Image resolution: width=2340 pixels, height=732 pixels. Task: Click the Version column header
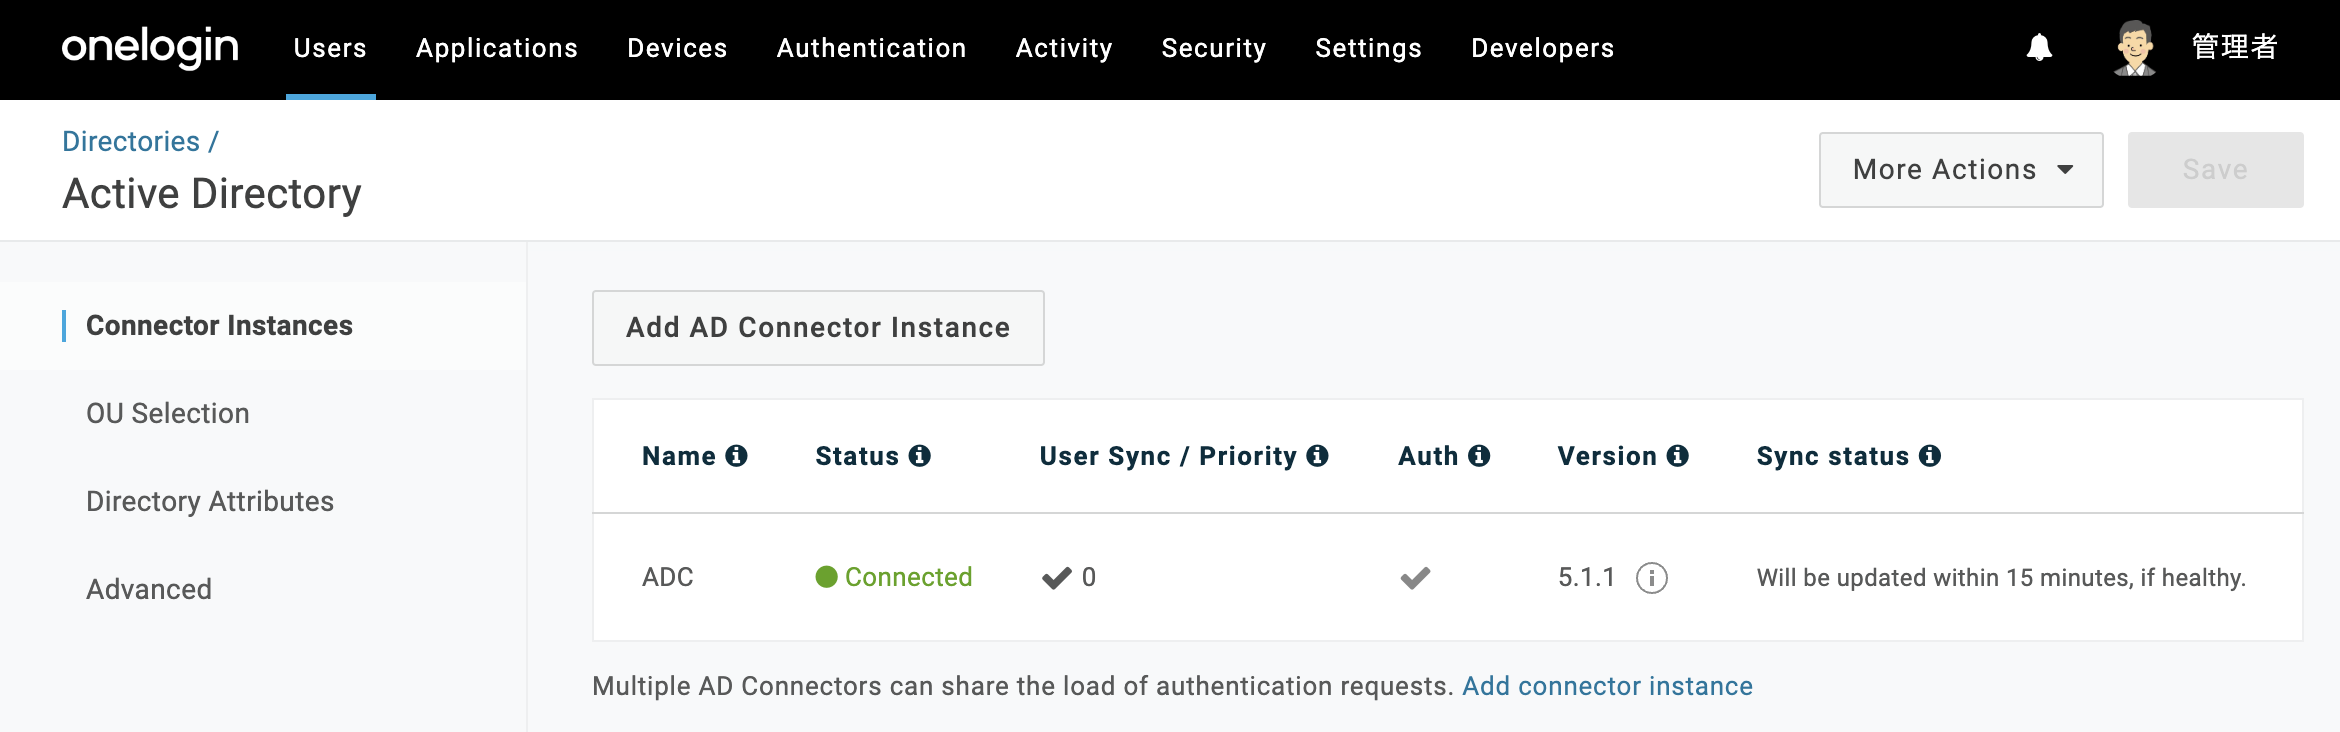[1607, 456]
